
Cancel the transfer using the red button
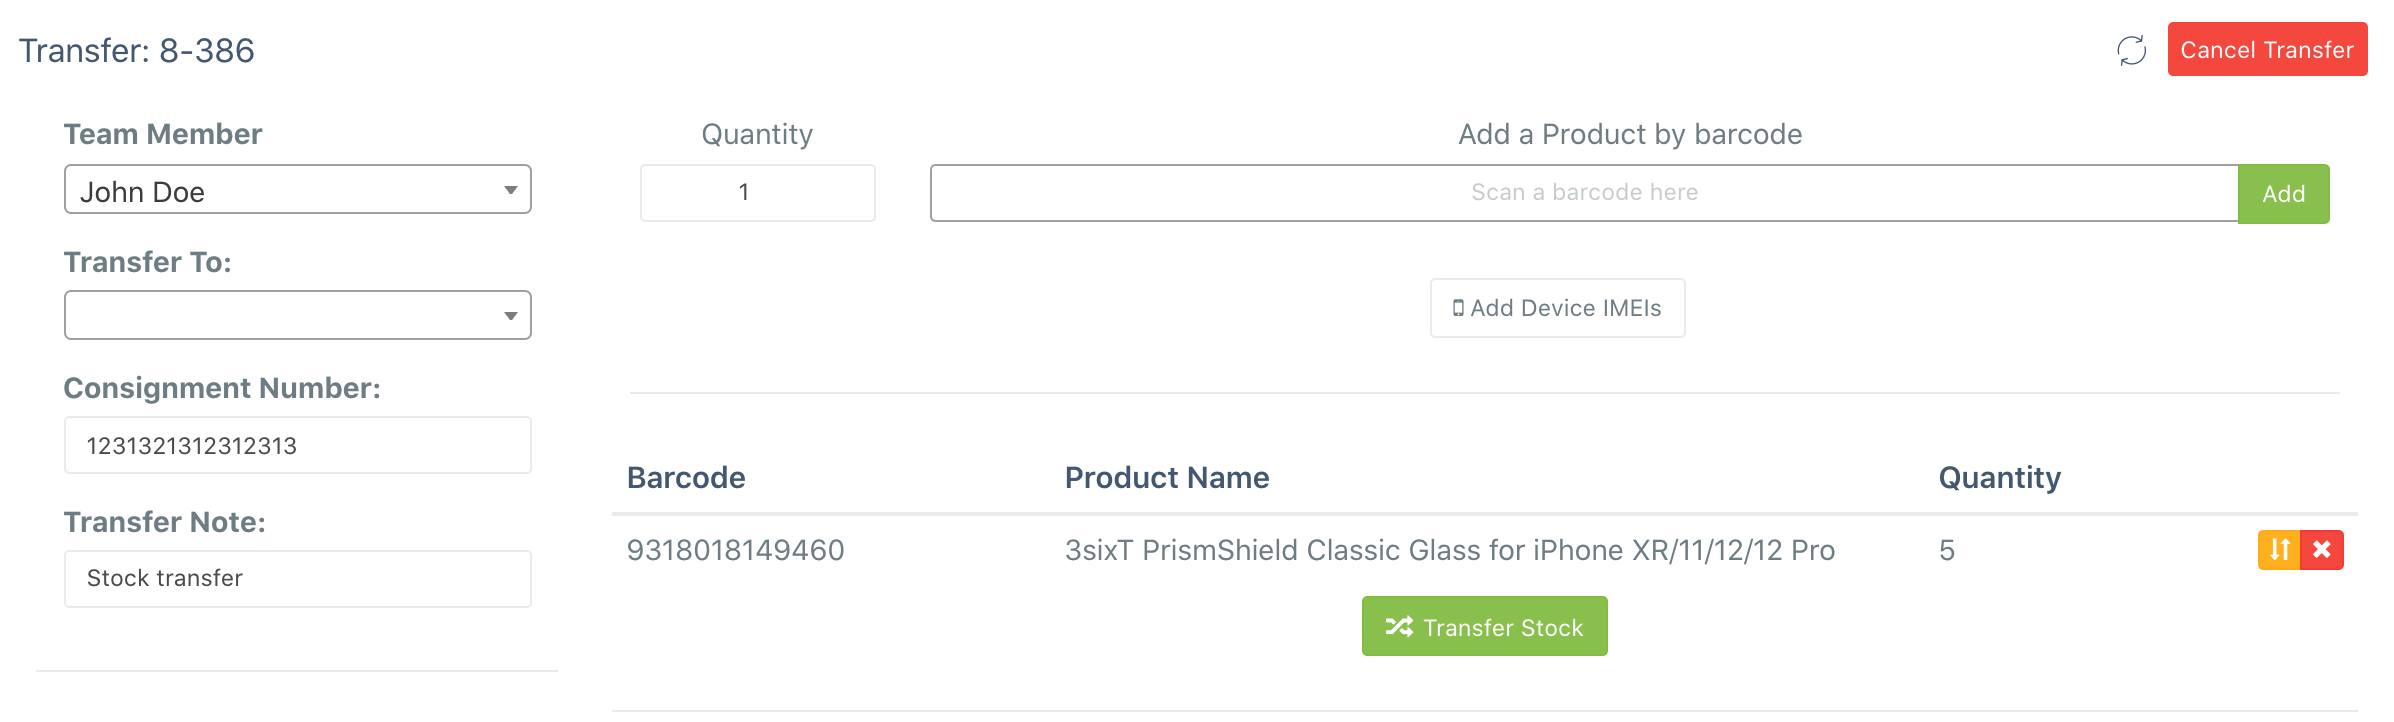click(x=2267, y=49)
